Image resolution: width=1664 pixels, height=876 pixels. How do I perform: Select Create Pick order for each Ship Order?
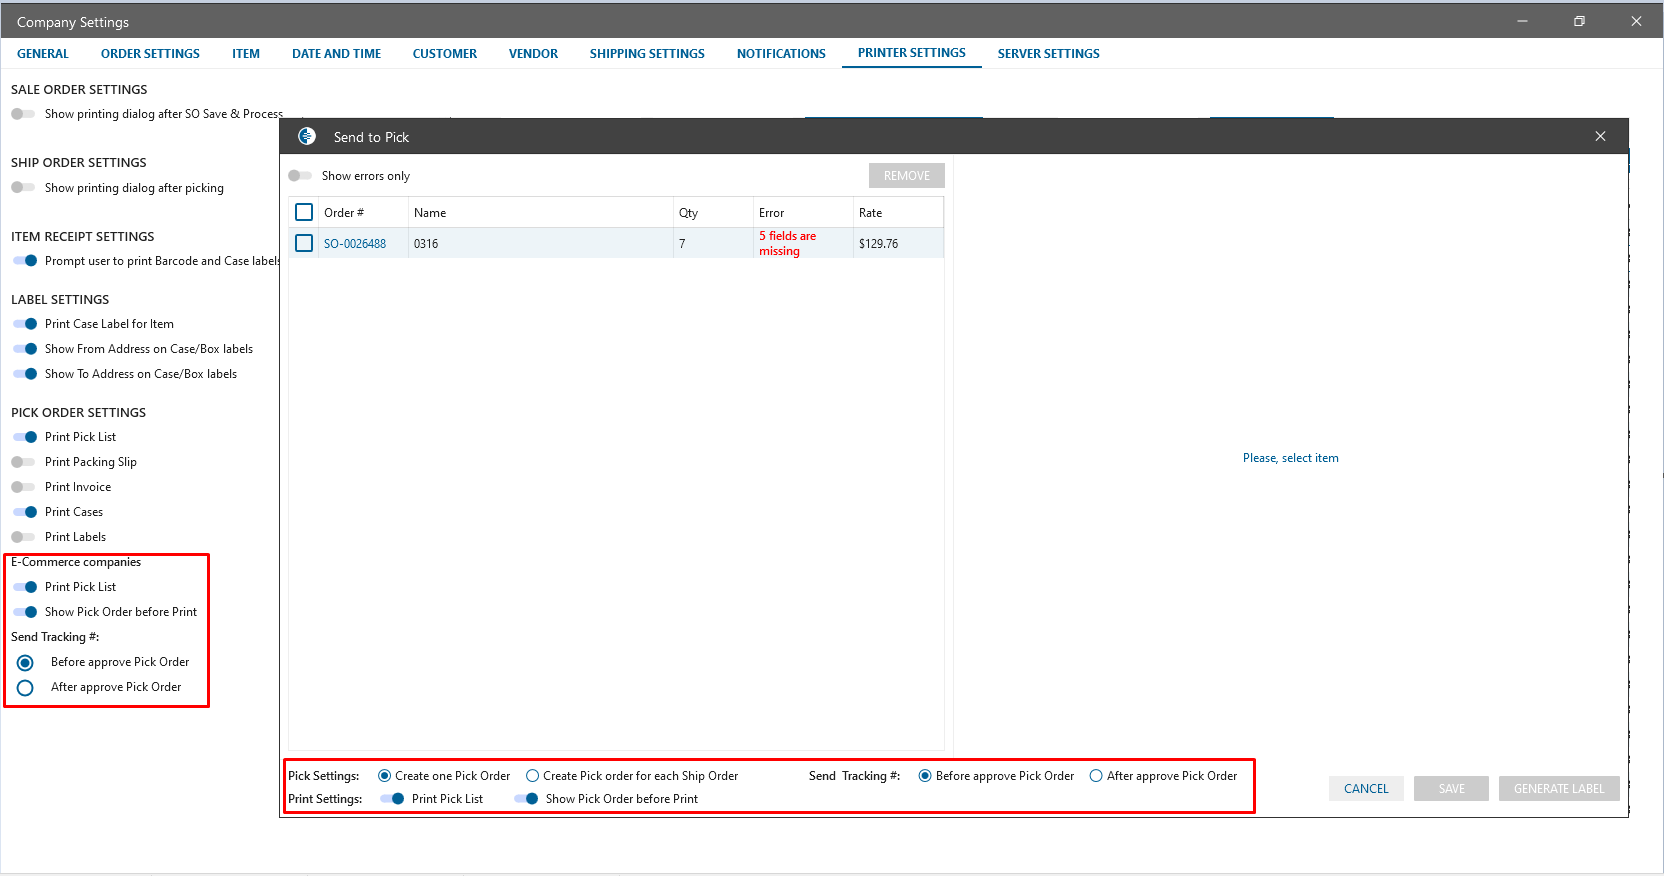[x=532, y=776]
